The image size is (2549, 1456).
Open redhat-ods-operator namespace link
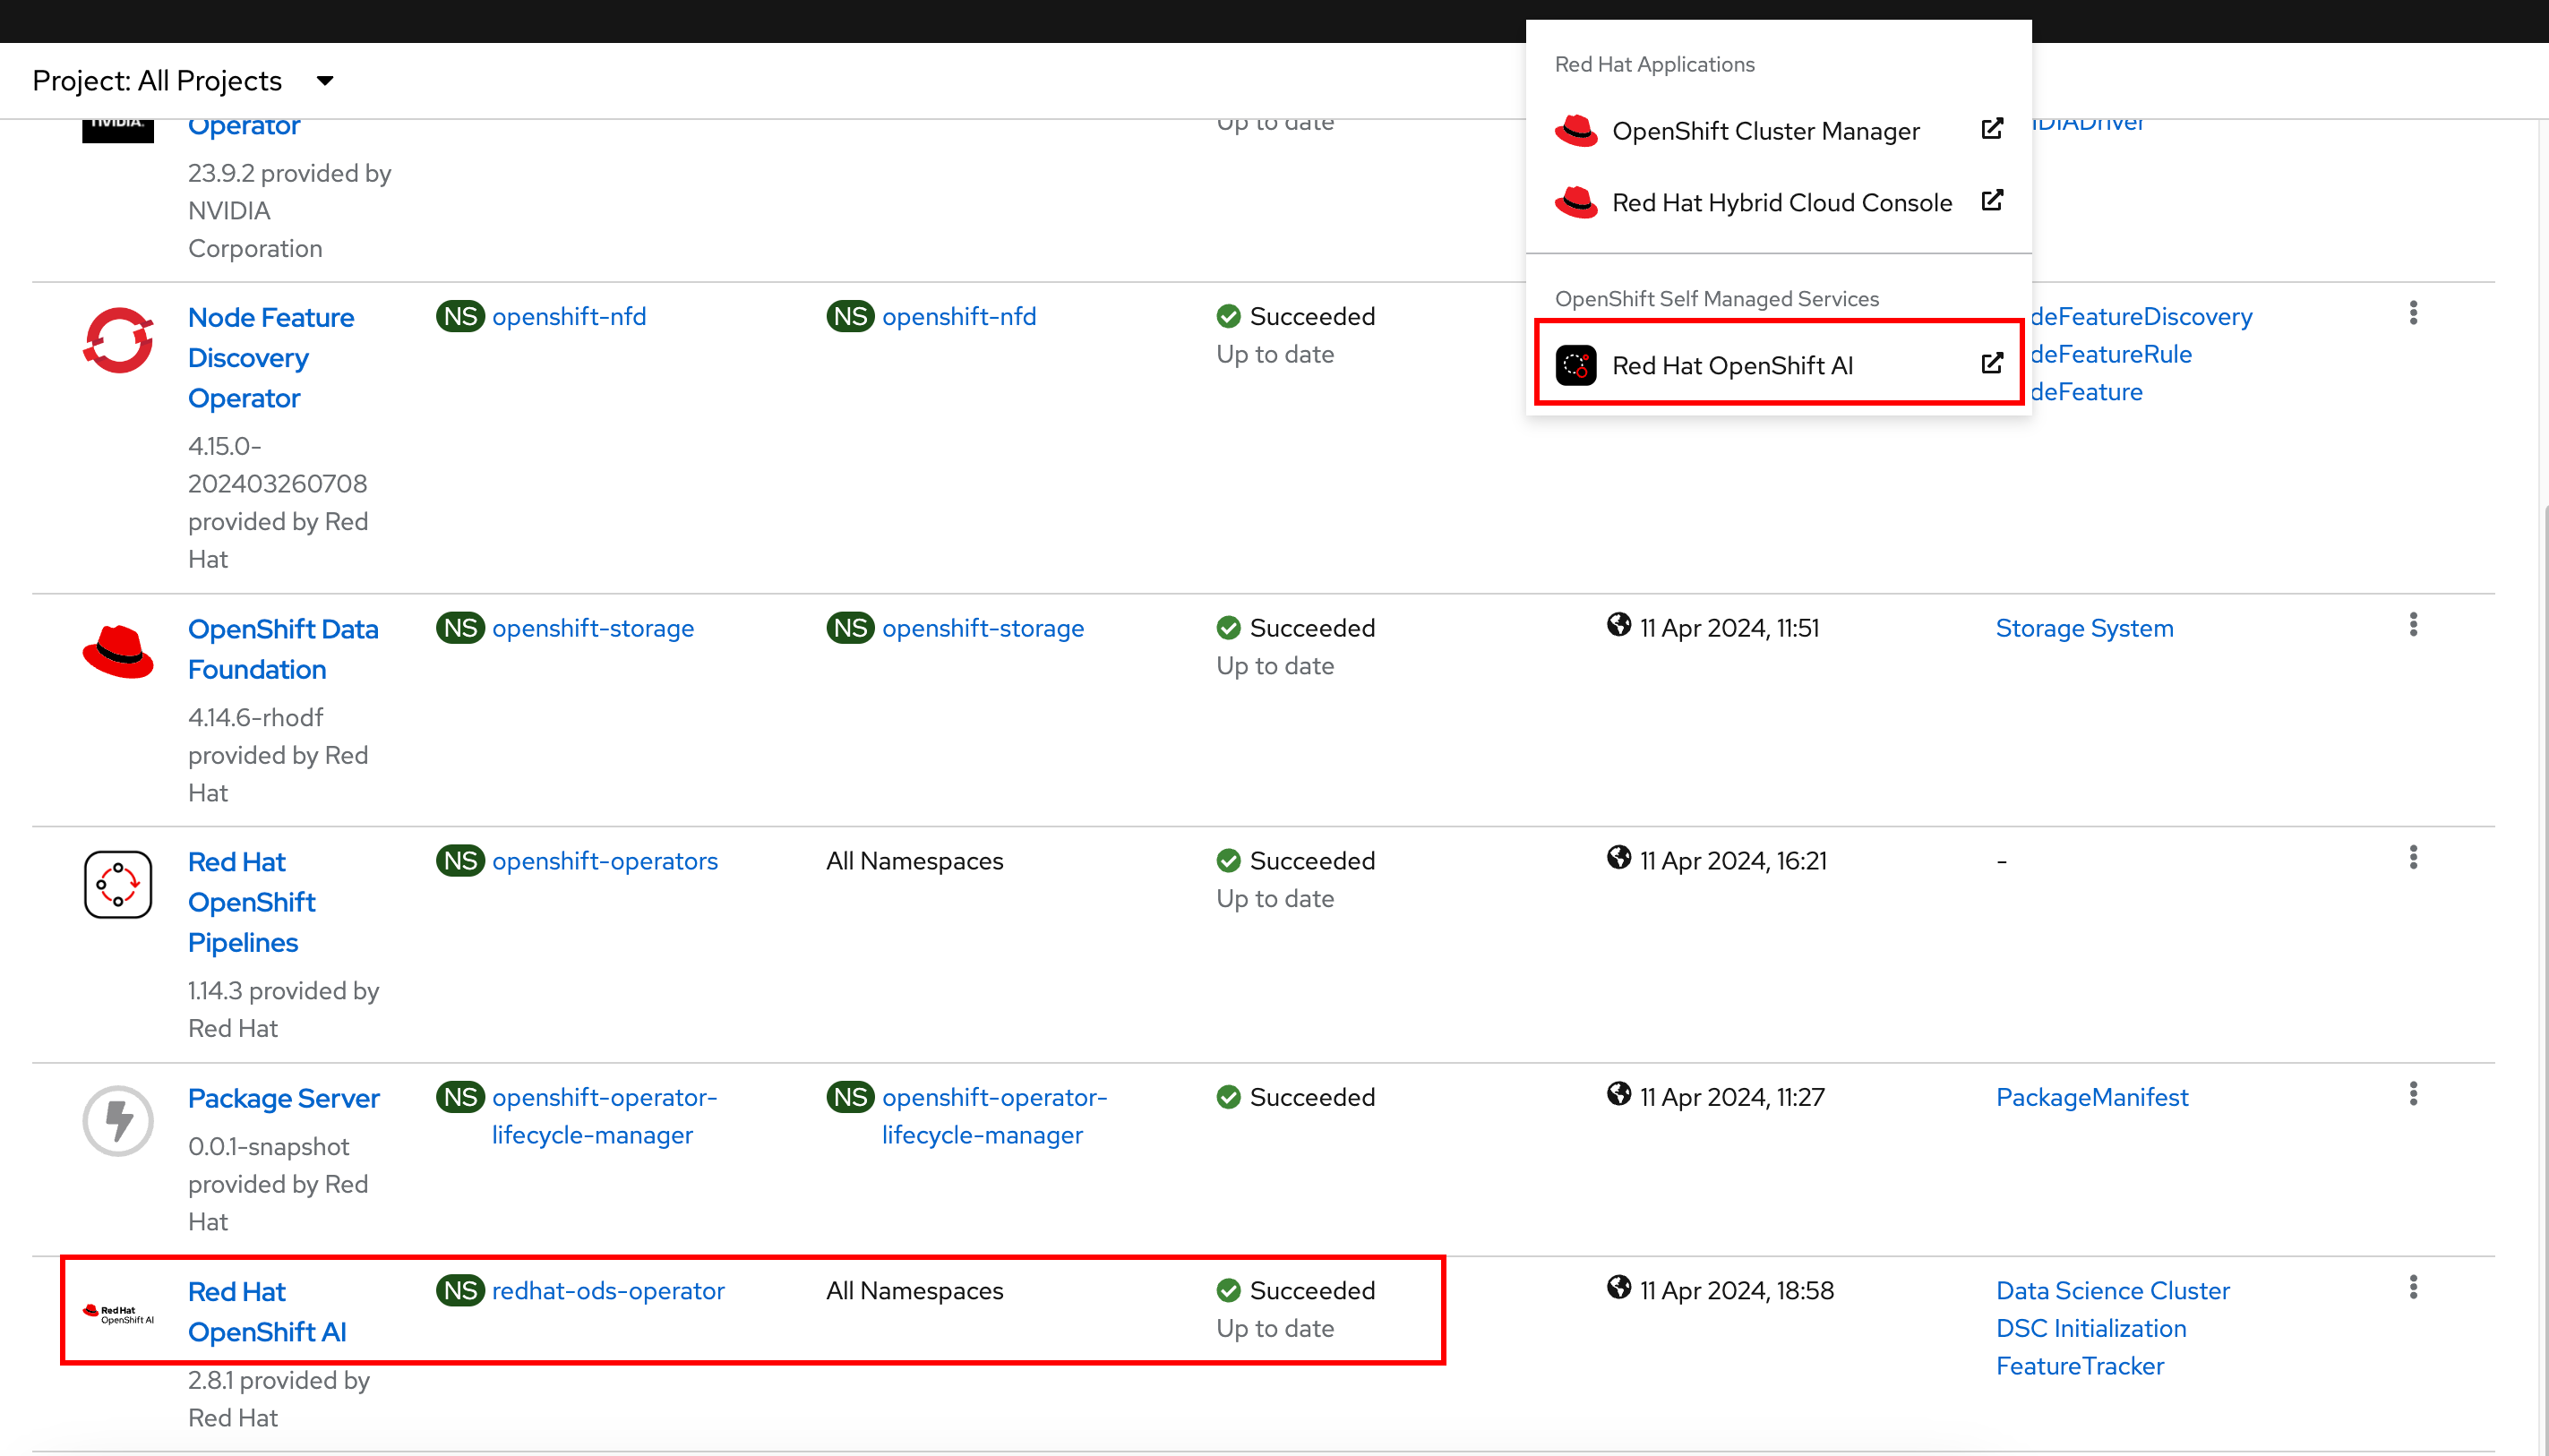coord(608,1291)
